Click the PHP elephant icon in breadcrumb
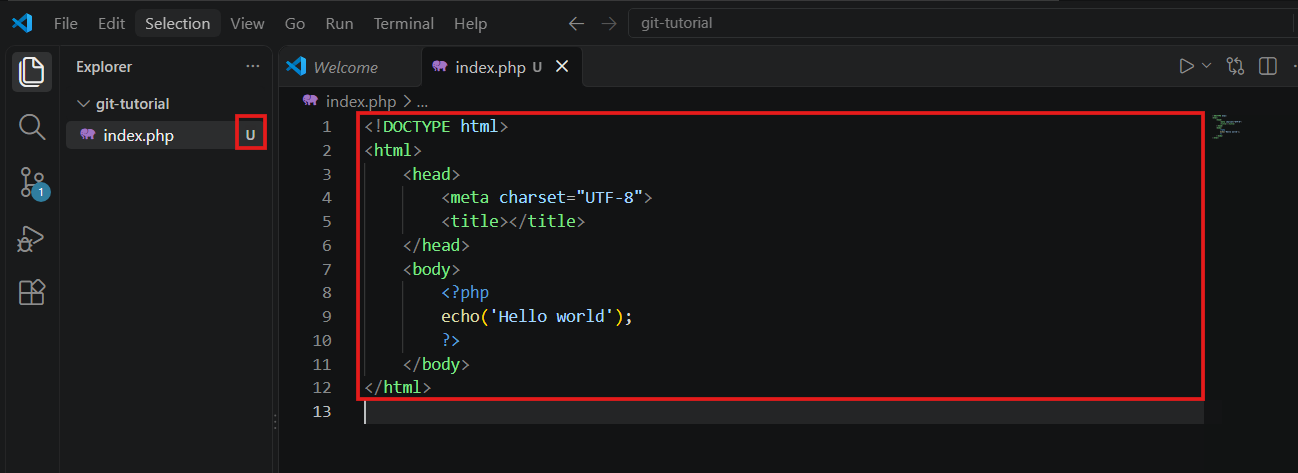 (x=310, y=101)
